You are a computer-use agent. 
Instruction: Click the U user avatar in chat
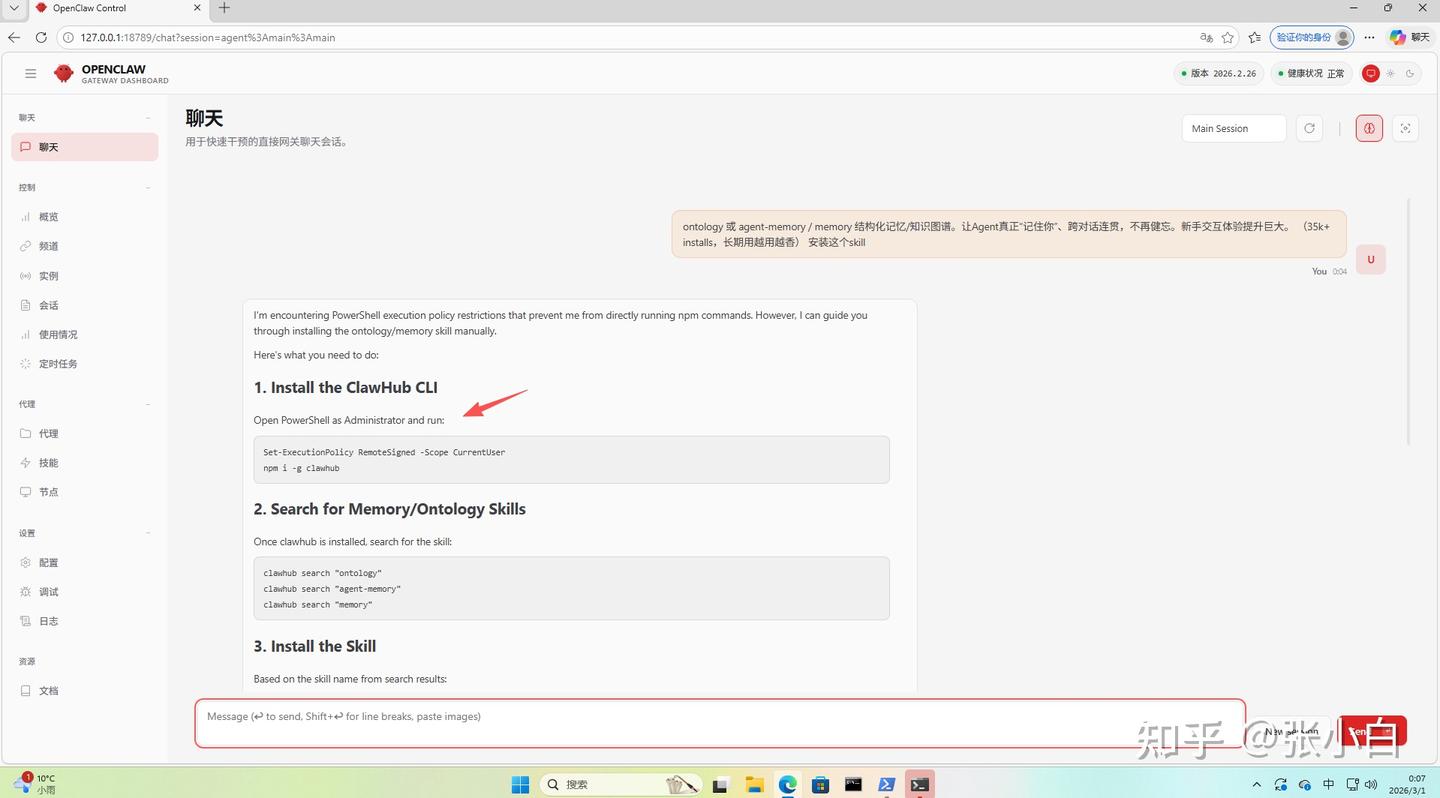[1371, 259]
